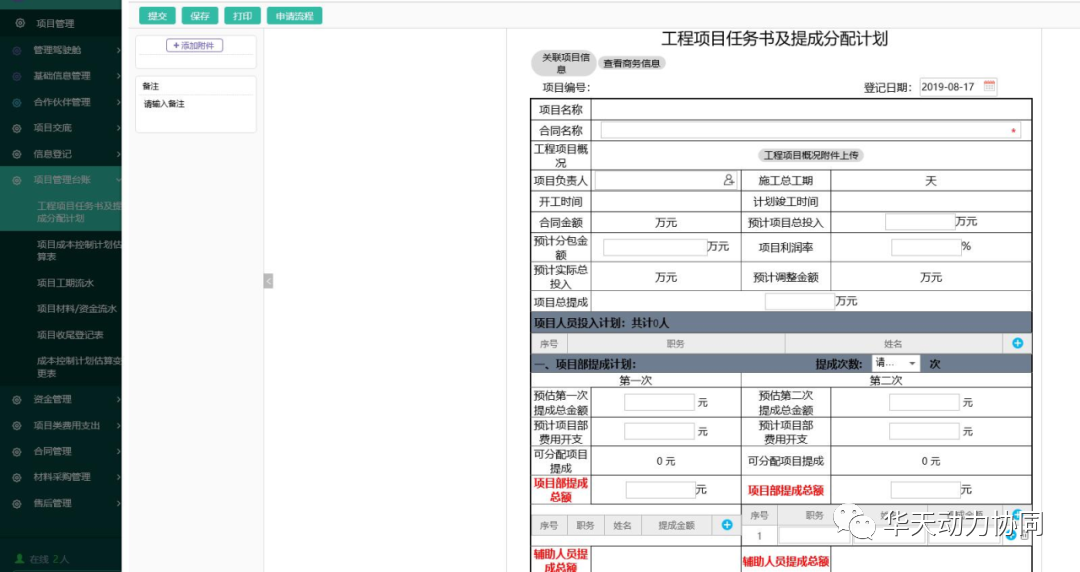The height and width of the screenshot is (572, 1080).
Task: Click the 查看商务信息 button
Action: (632, 63)
